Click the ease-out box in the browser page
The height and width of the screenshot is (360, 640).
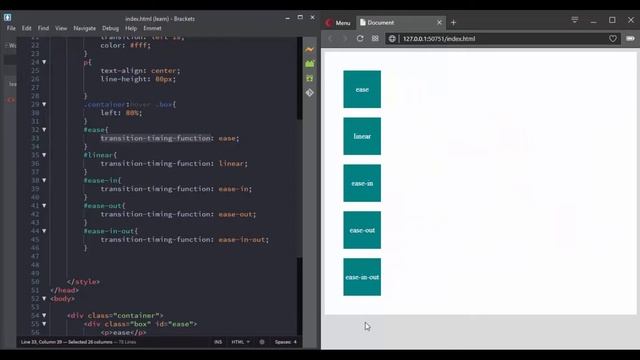point(362,230)
